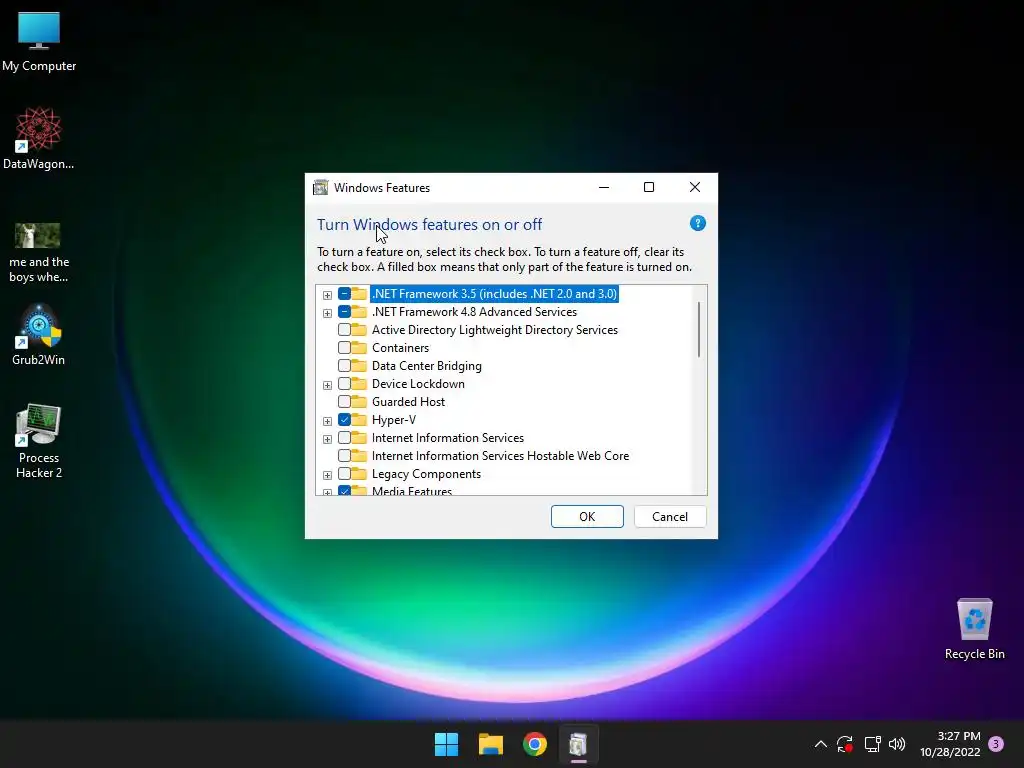Expand the Legacy Components node

coord(327,475)
